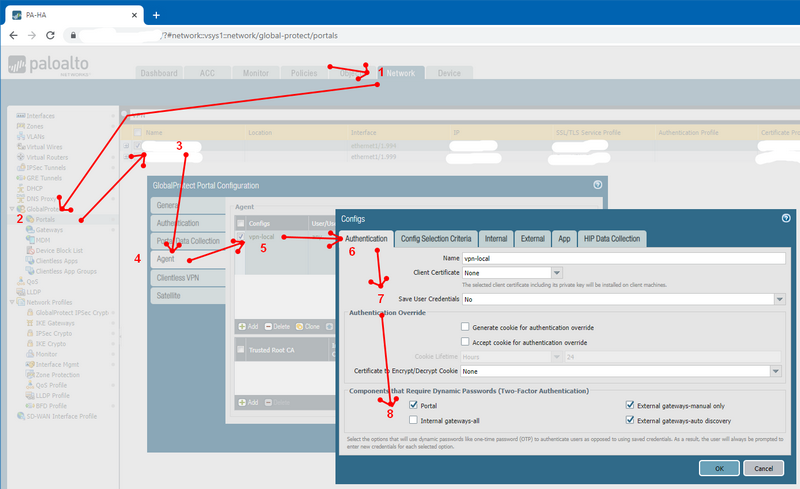Open the Device top tab

click(x=449, y=73)
